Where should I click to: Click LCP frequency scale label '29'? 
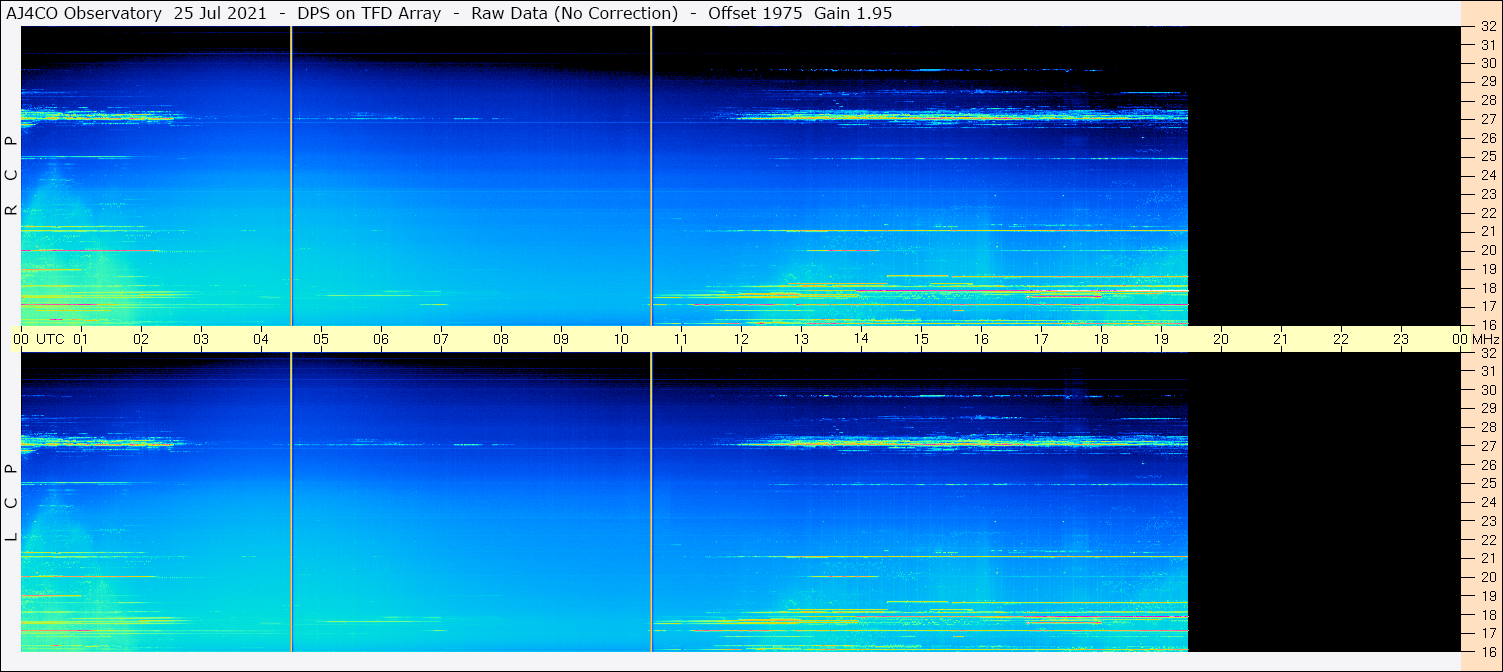pos(1488,408)
